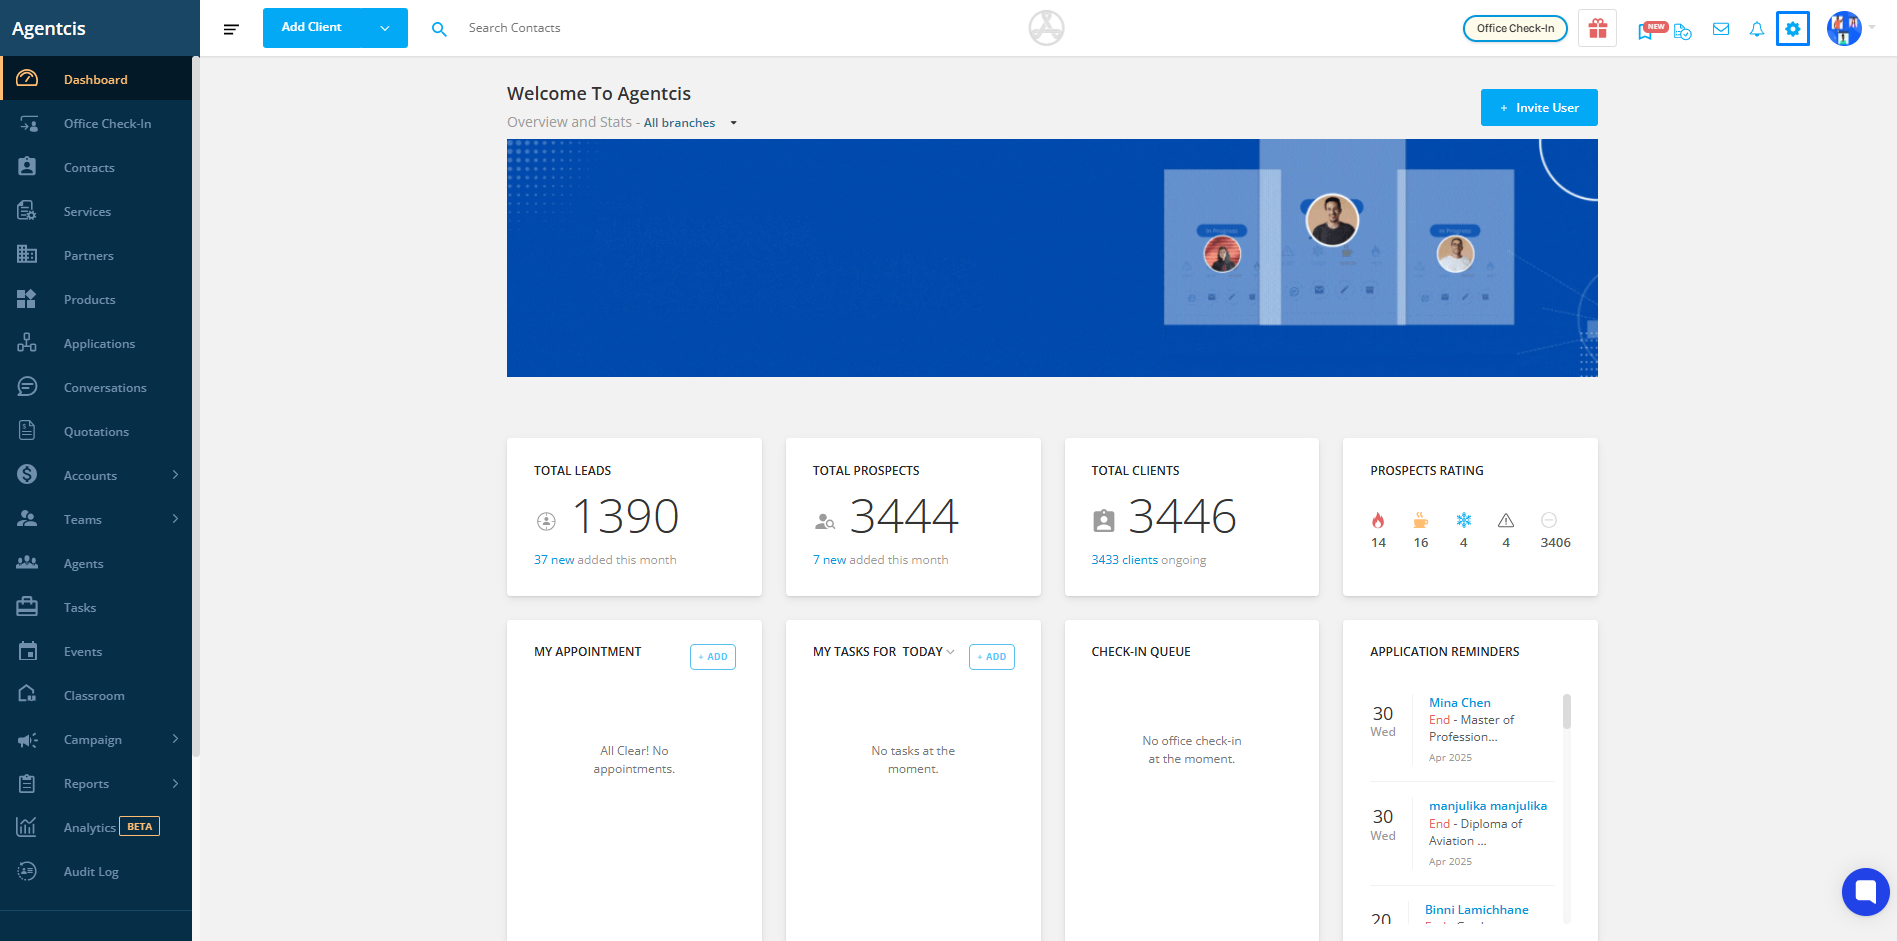Click the warning triangle rating icon
The width and height of the screenshot is (1897, 941).
point(1506,520)
